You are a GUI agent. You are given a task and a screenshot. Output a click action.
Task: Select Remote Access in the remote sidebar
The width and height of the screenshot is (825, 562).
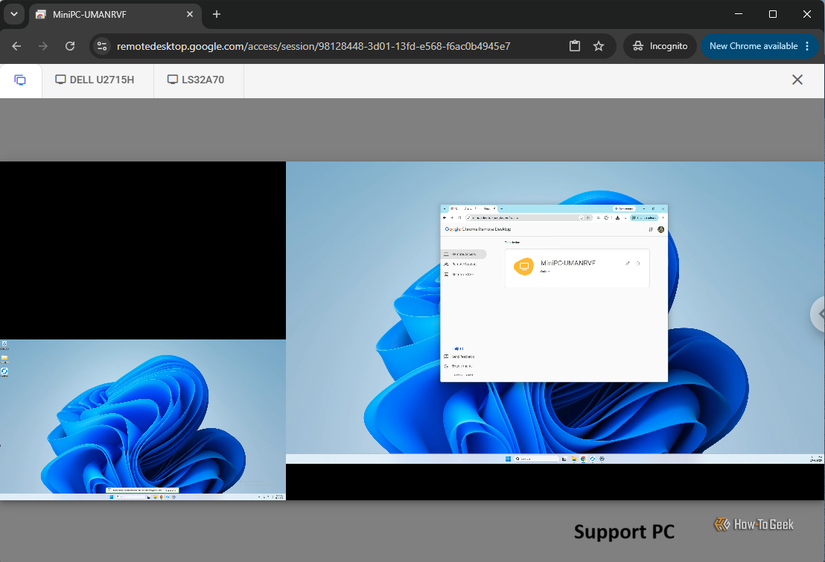click(x=463, y=254)
